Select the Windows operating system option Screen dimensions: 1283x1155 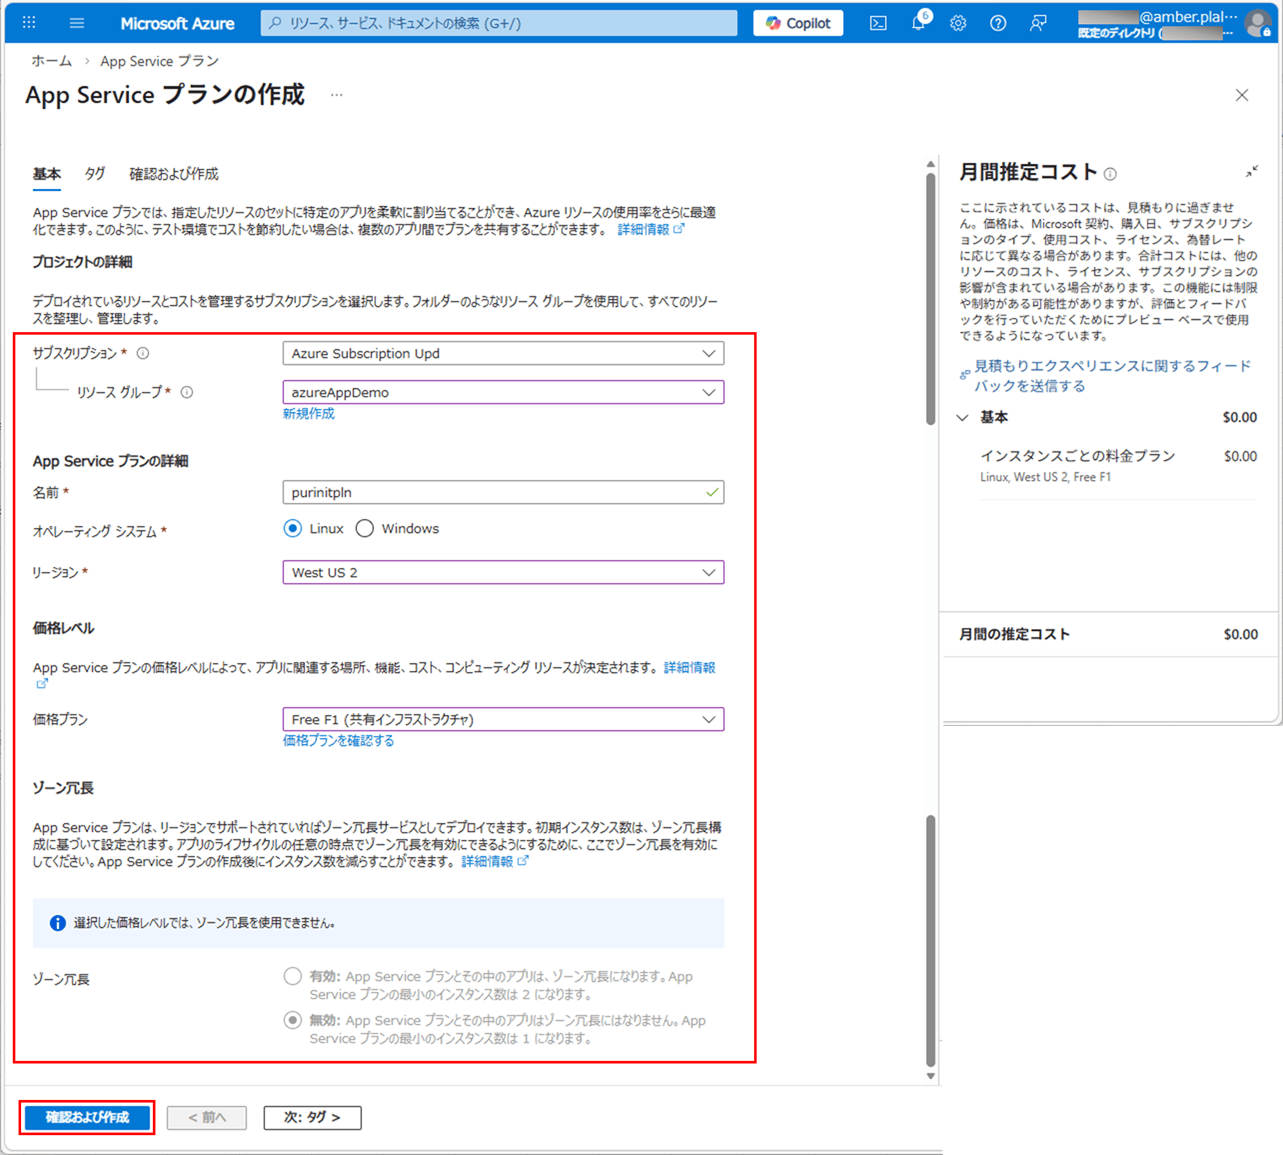pyautogui.click(x=365, y=529)
